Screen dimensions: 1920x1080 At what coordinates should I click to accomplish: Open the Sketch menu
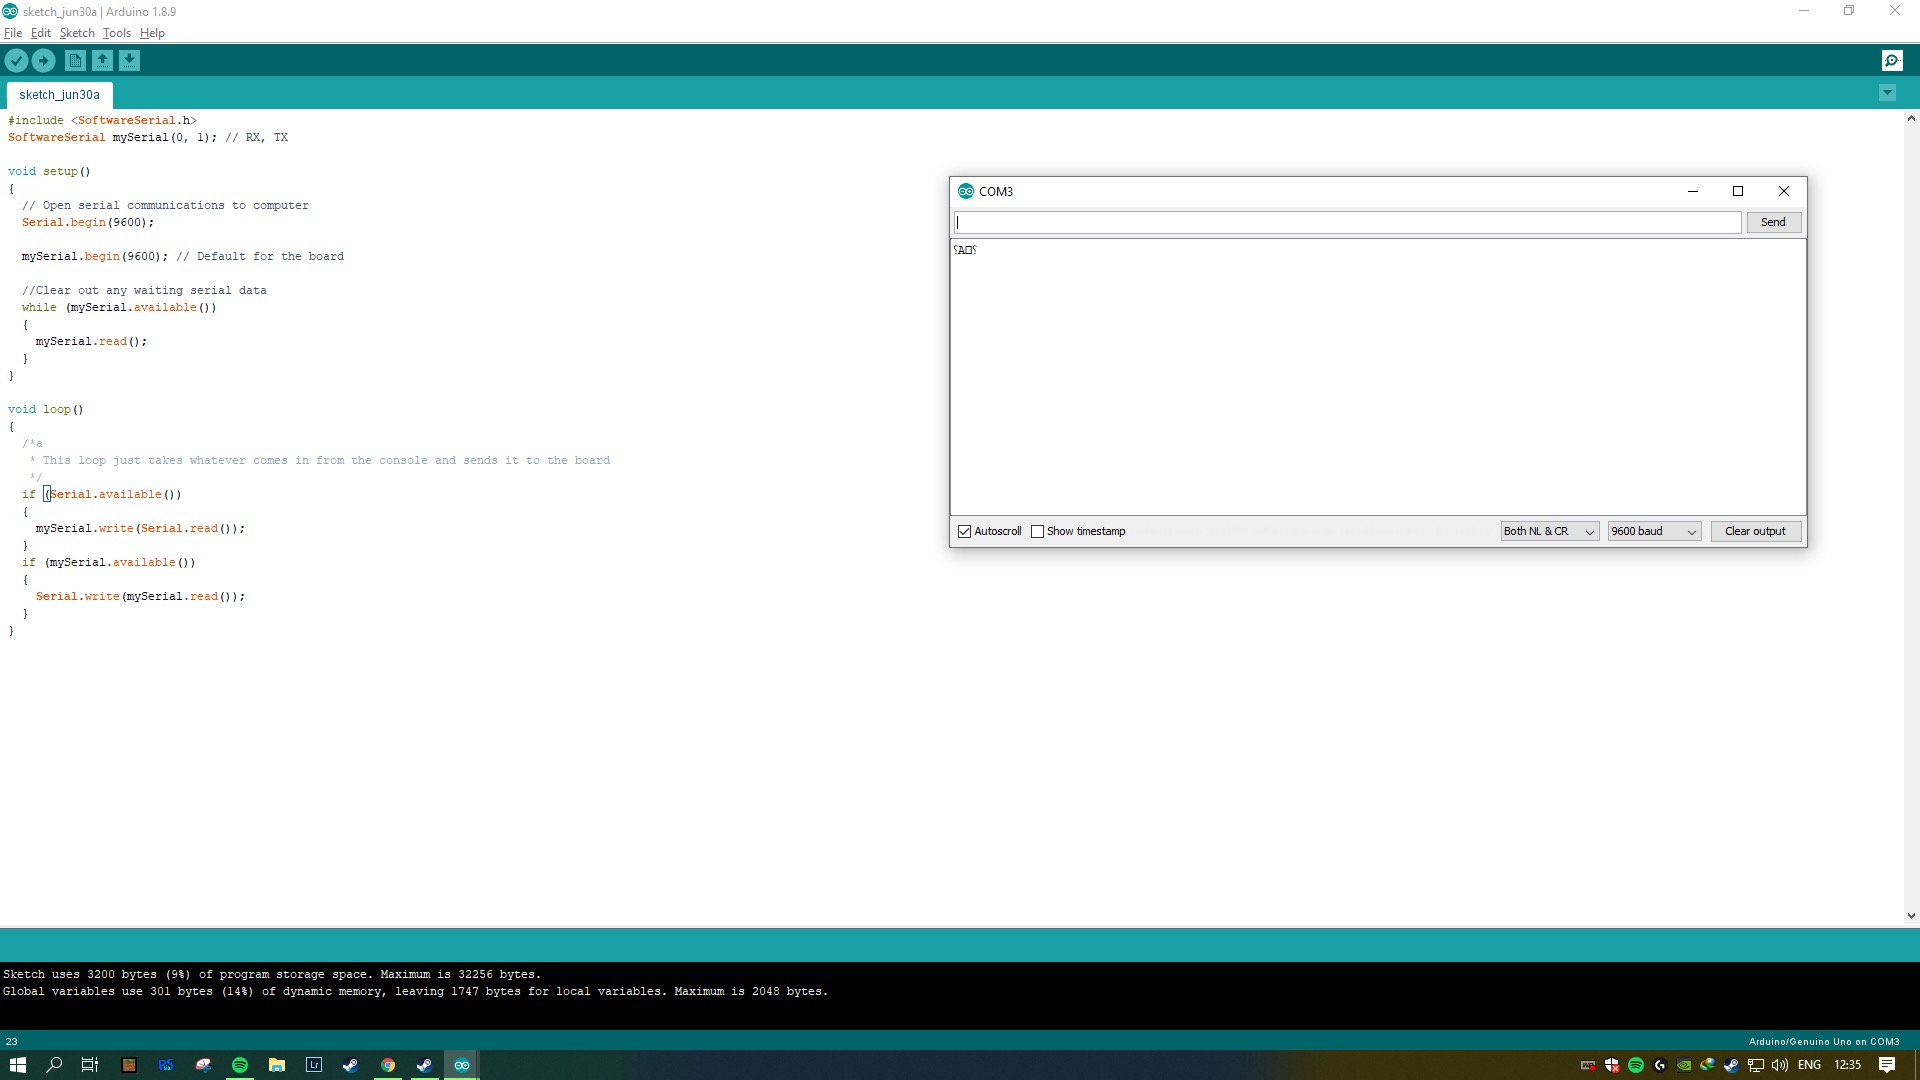coord(77,33)
